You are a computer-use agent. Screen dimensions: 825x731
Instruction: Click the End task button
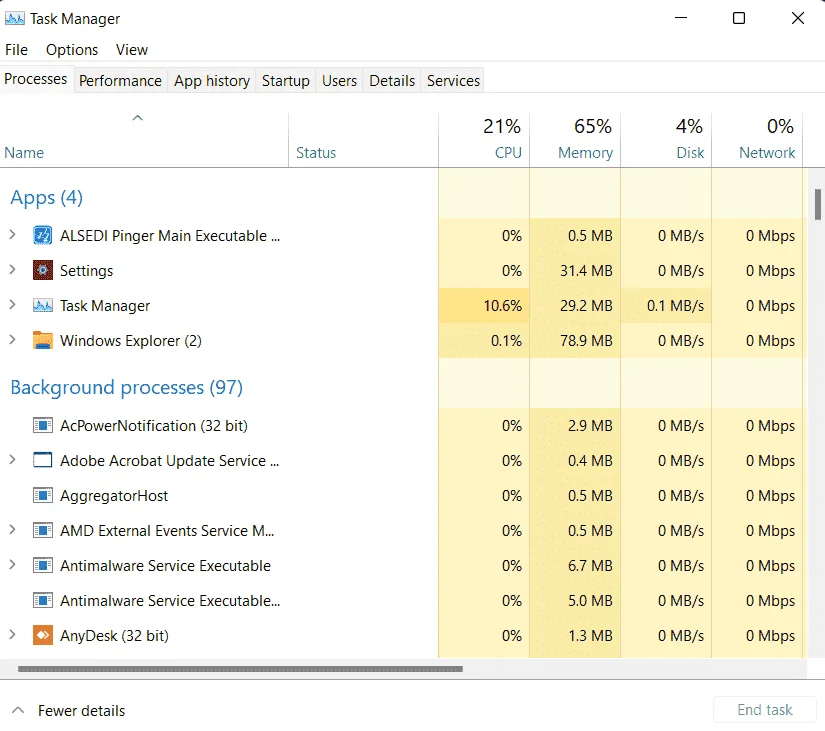pyautogui.click(x=764, y=709)
